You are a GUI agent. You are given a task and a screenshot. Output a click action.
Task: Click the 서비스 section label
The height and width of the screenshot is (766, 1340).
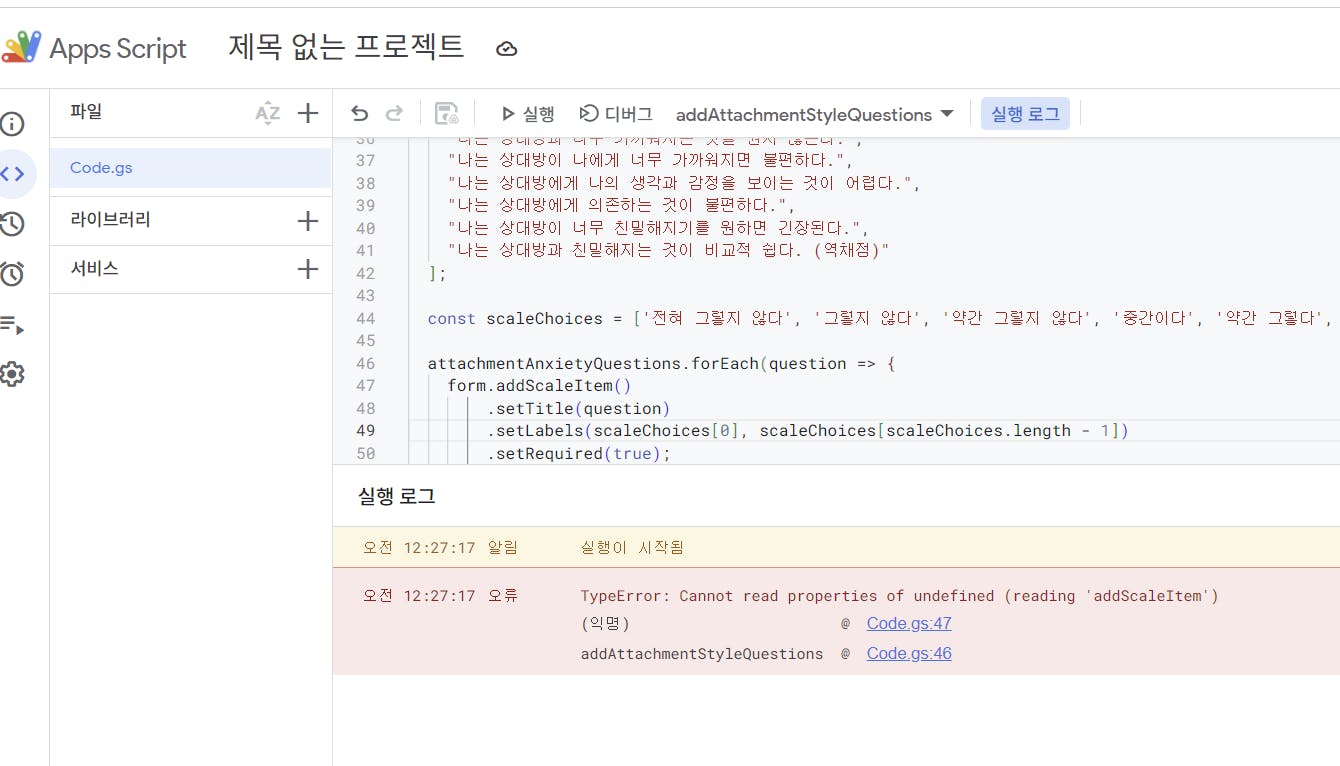(x=94, y=269)
